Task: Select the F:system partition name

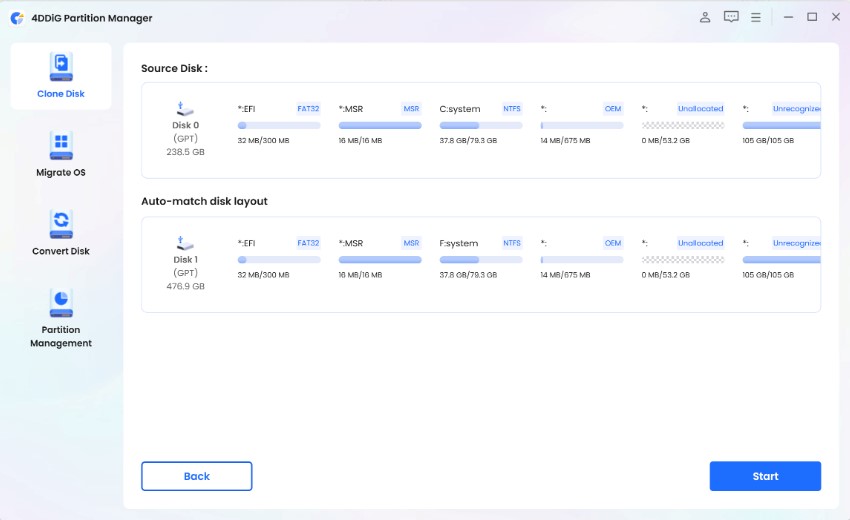Action: tap(459, 243)
